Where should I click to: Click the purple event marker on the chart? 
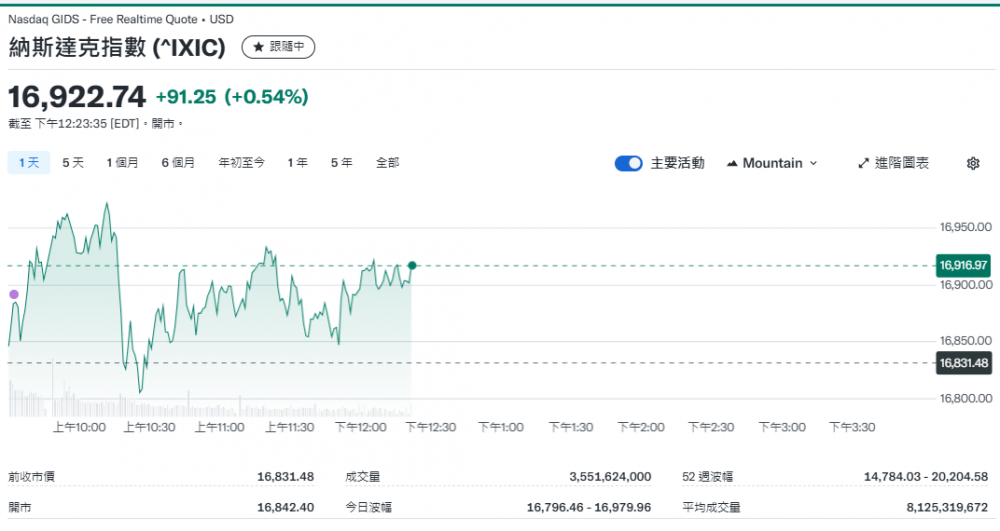(14, 294)
